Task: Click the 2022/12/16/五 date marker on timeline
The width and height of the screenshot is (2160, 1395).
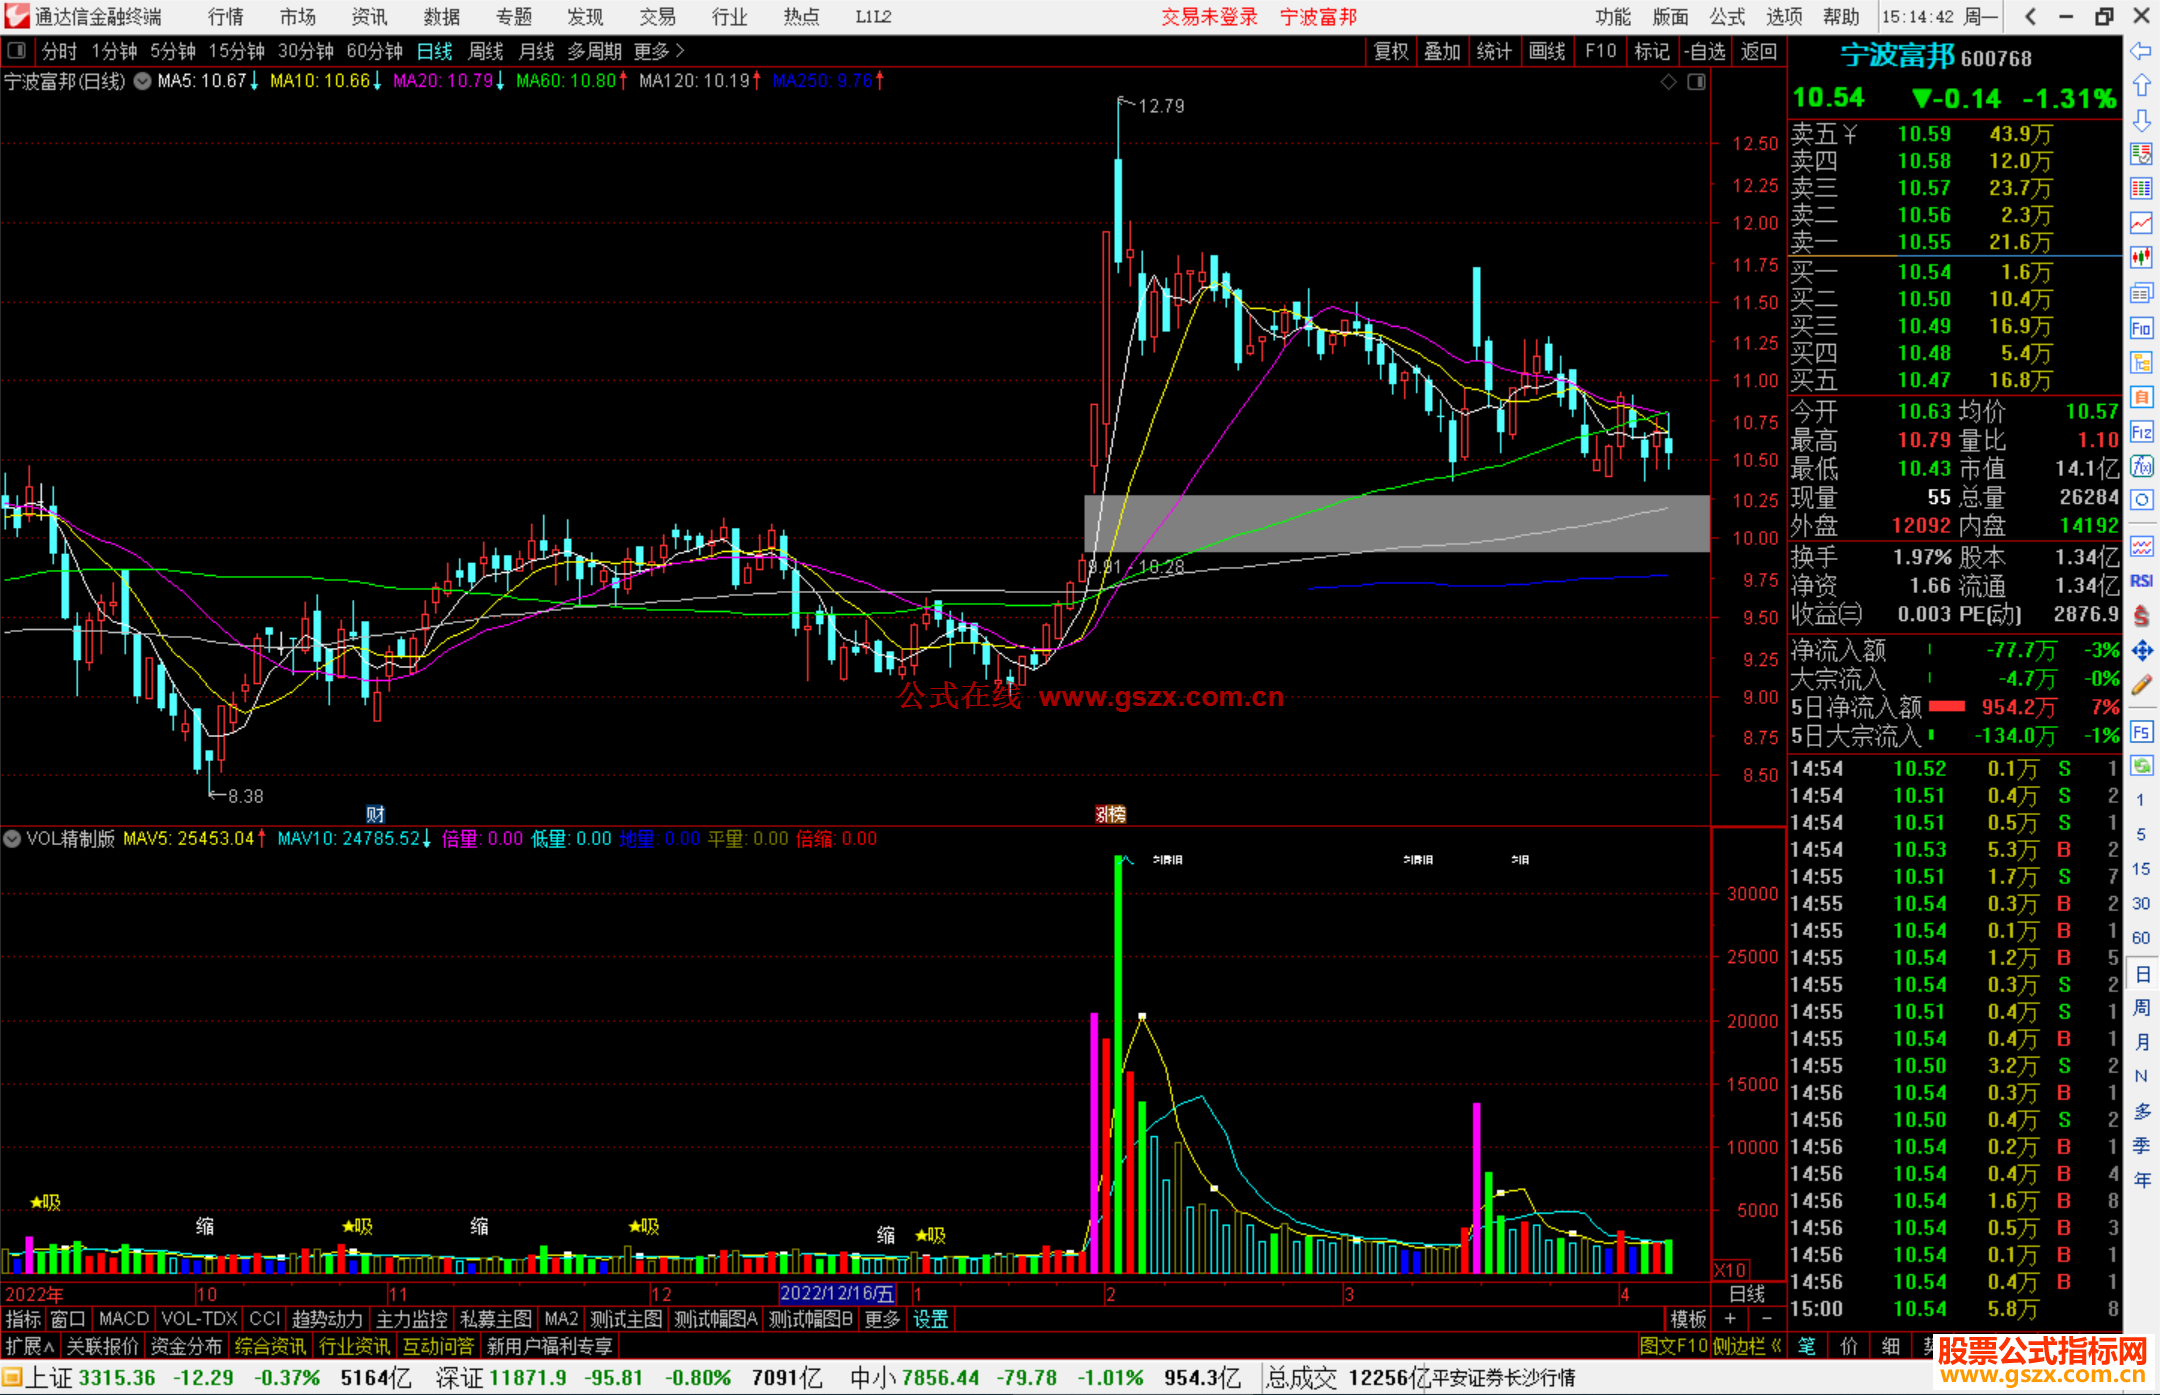Action: point(837,1293)
